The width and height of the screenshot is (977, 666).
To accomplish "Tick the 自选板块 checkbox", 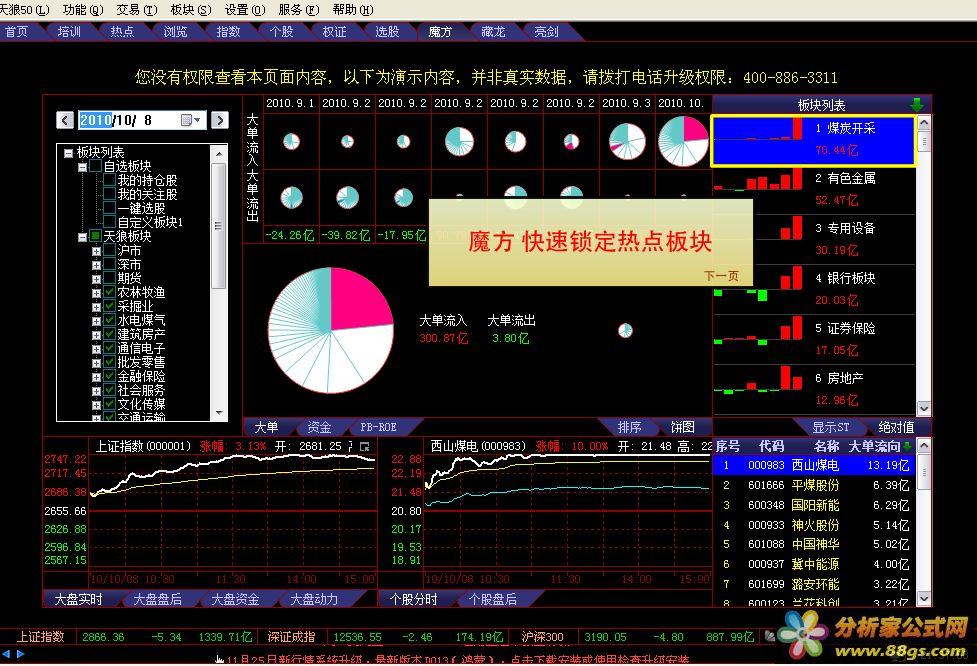I will (x=95, y=166).
